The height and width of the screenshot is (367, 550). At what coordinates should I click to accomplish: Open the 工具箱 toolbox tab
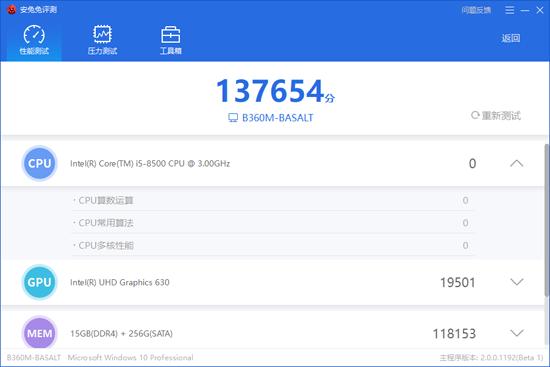pyautogui.click(x=171, y=40)
